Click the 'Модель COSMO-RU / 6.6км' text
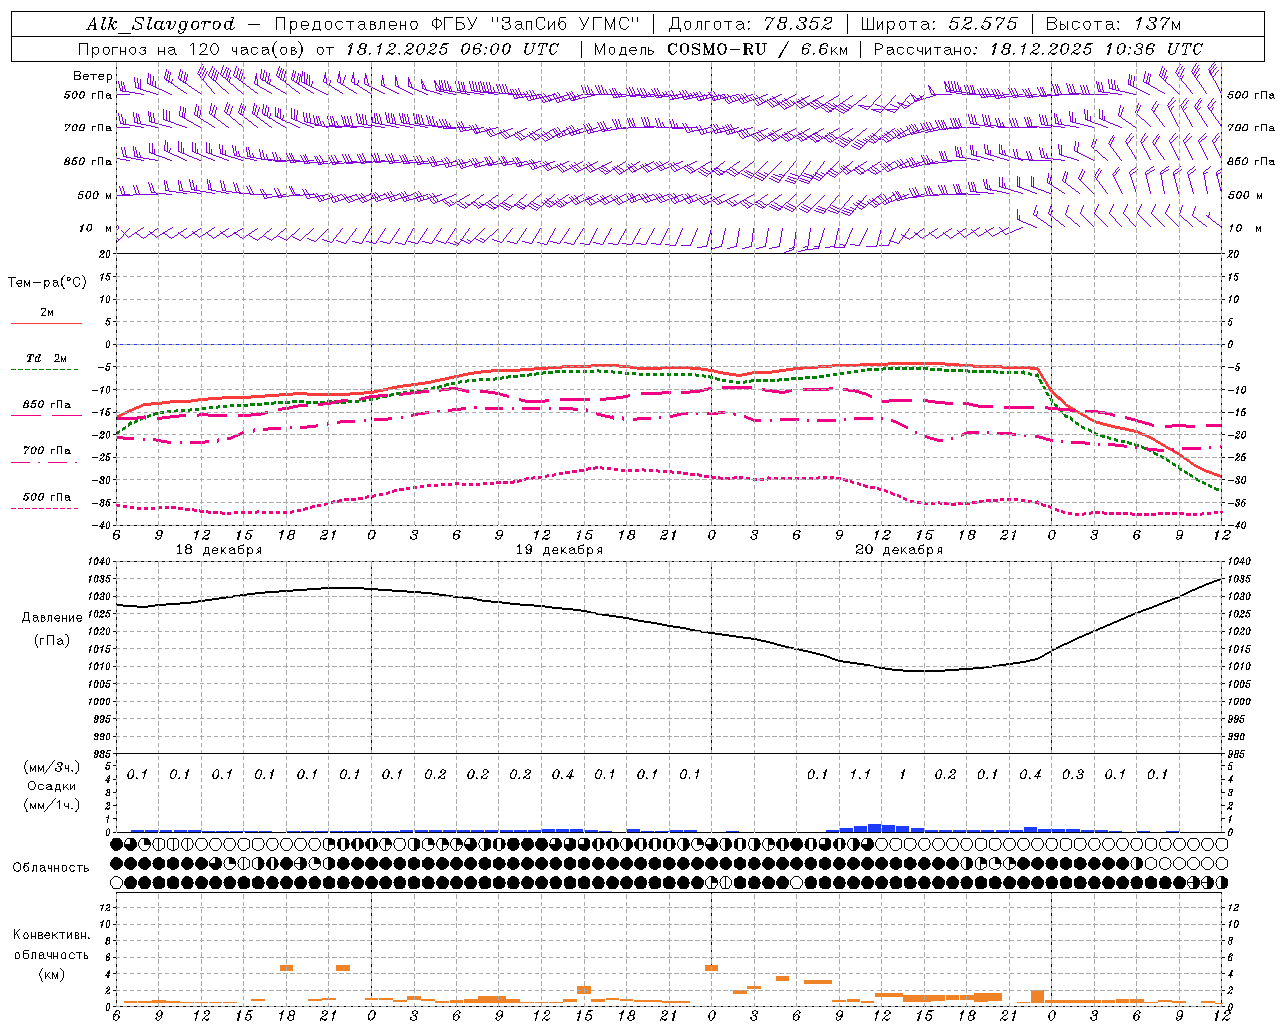Image resolution: width=1280 pixels, height=1024 pixels. click(721, 49)
